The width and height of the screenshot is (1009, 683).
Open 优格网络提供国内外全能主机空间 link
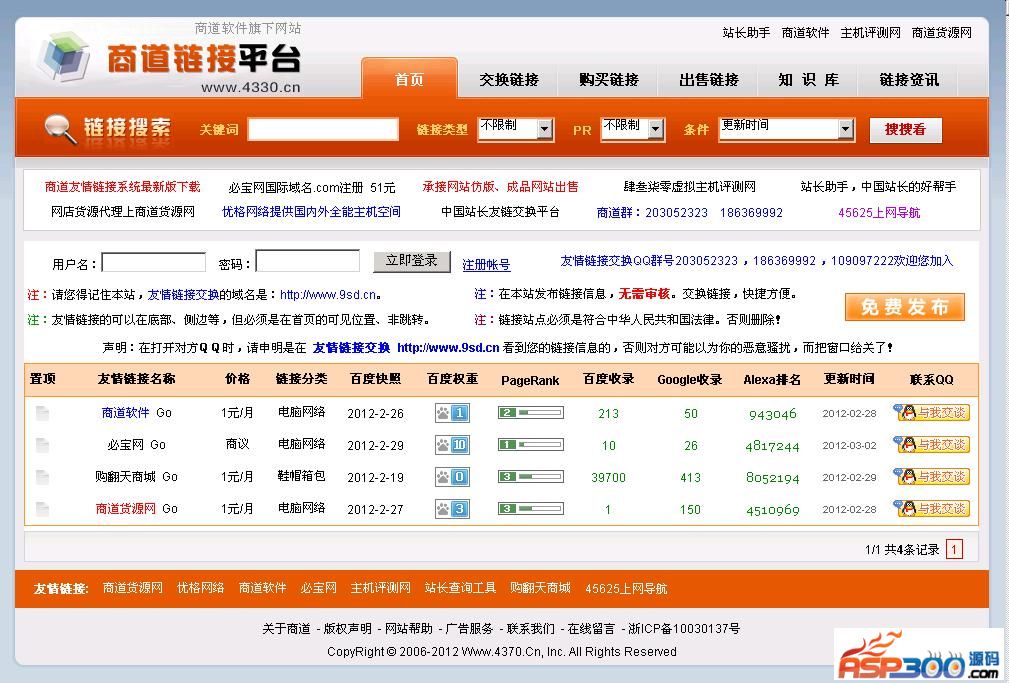click(x=311, y=212)
